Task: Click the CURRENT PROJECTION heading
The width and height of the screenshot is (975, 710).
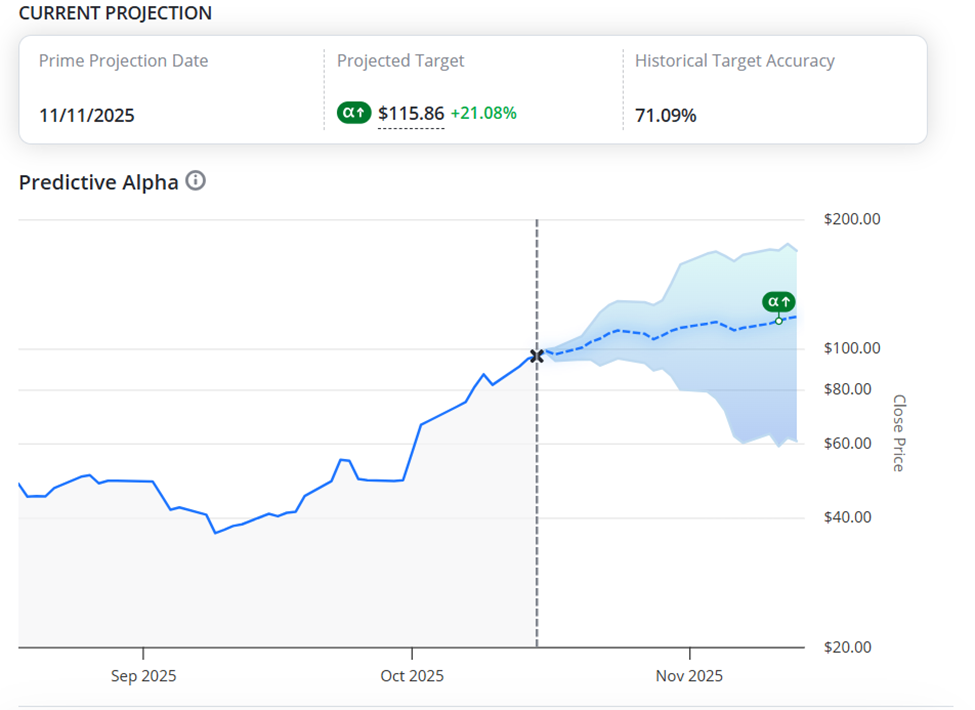Action: click(x=115, y=13)
